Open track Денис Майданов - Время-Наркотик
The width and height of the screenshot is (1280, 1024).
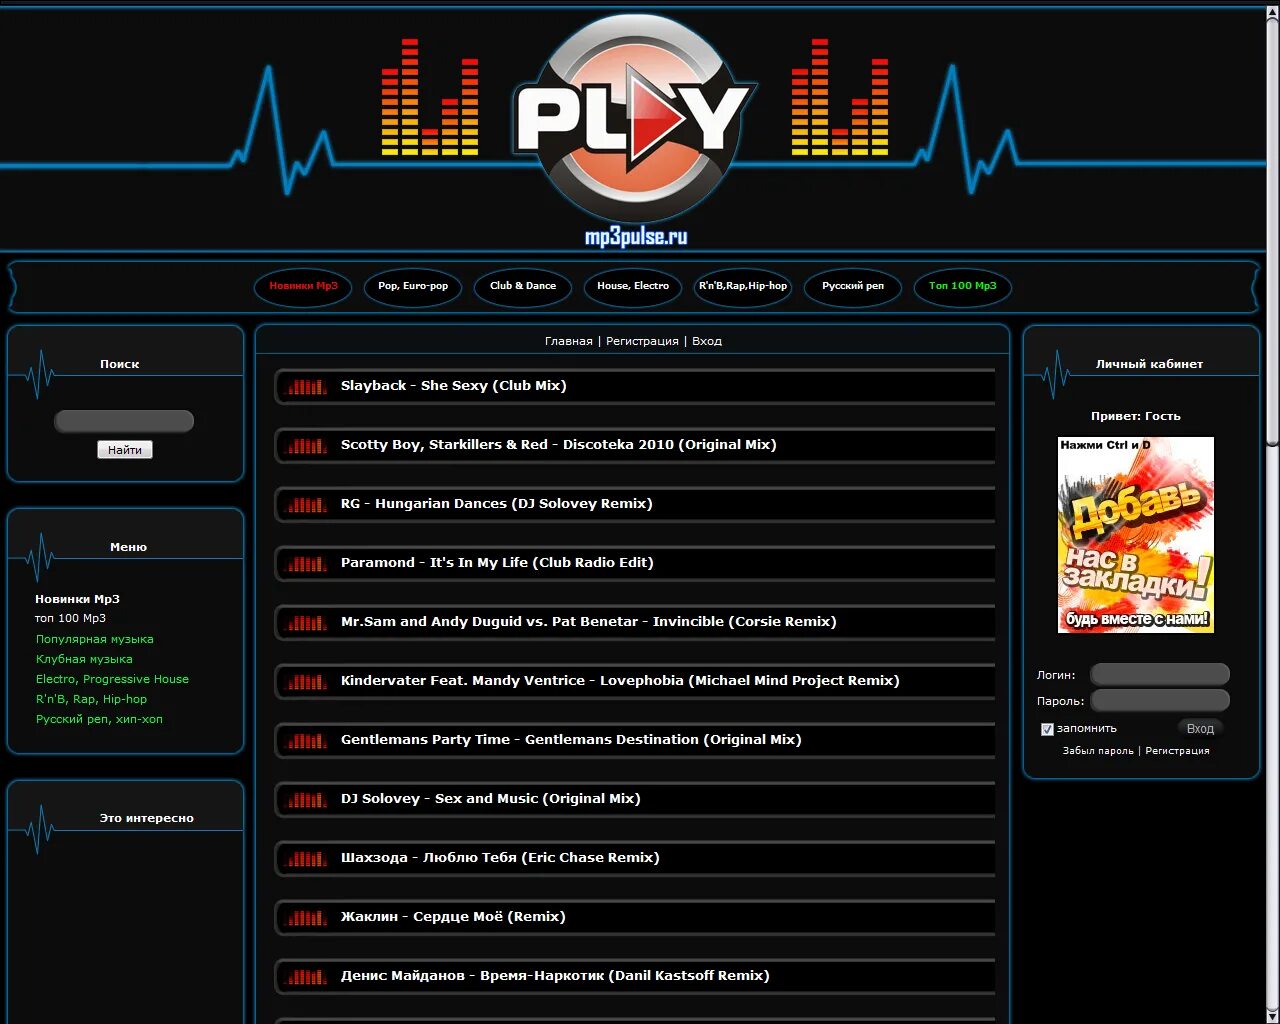[555, 976]
